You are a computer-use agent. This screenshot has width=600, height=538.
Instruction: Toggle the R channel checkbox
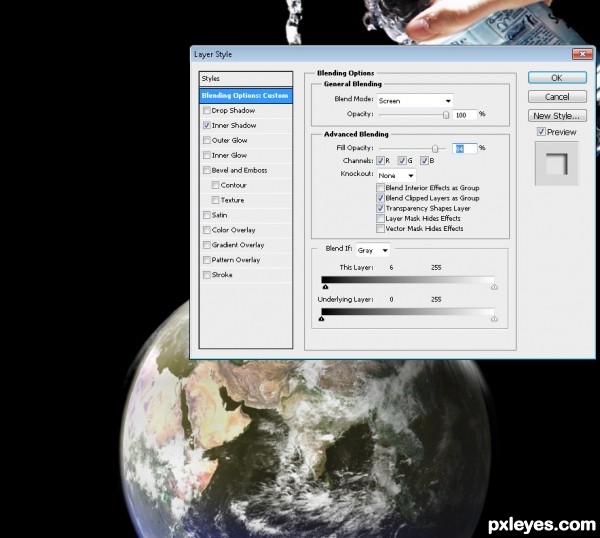coord(380,161)
